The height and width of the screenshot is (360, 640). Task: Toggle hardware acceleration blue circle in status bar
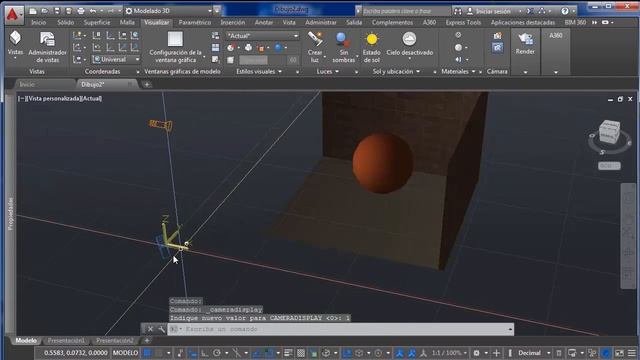pyautogui.click(x=606, y=353)
